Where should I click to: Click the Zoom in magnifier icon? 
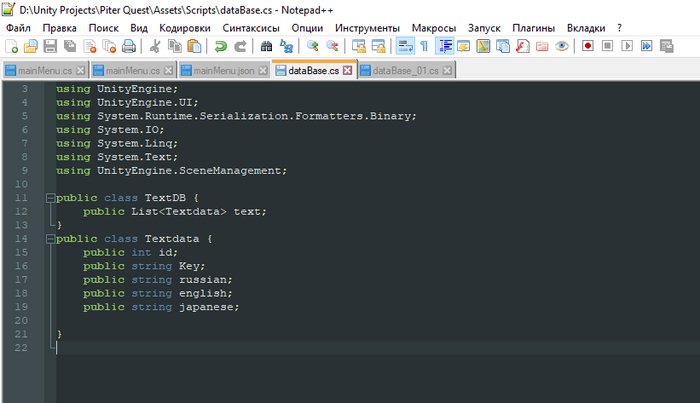pos(313,46)
